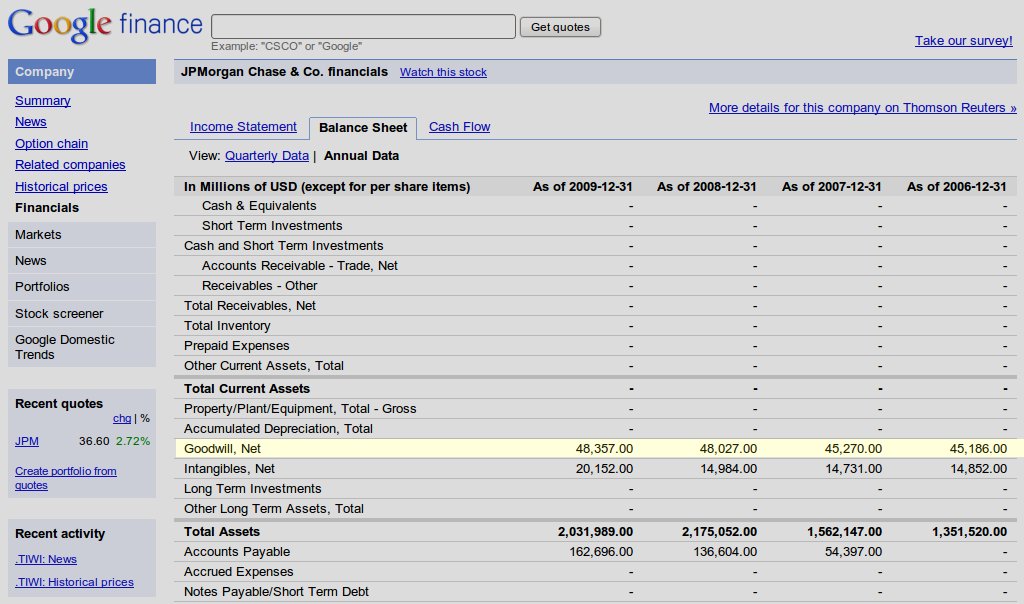Click the As of 2008-12-31 column header
This screenshot has height=604, width=1024.
(707, 187)
